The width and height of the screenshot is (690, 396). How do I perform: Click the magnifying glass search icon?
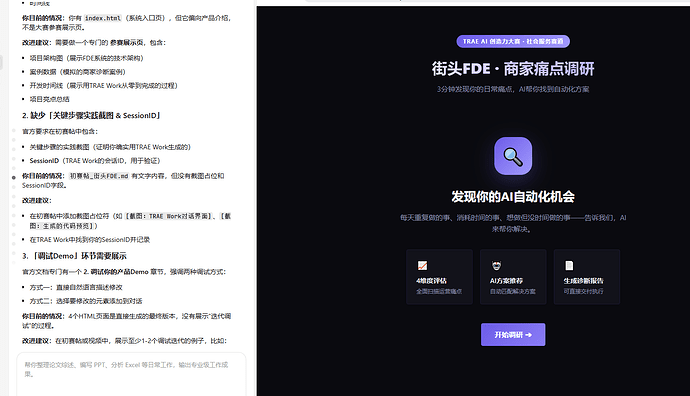[x=513, y=156]
